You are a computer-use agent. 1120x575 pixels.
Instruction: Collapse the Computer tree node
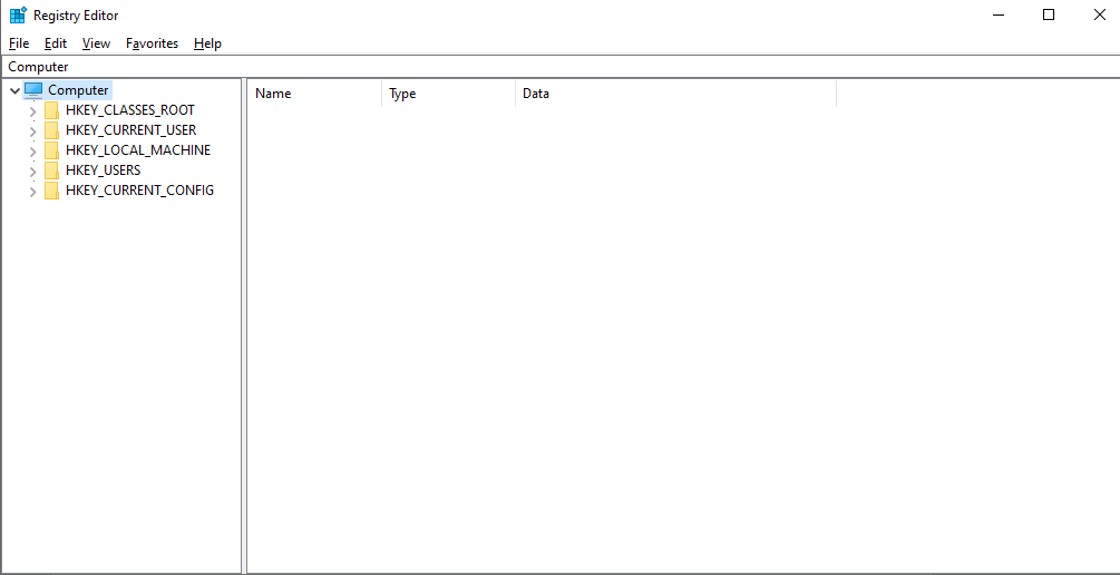[x=15, y=91]
